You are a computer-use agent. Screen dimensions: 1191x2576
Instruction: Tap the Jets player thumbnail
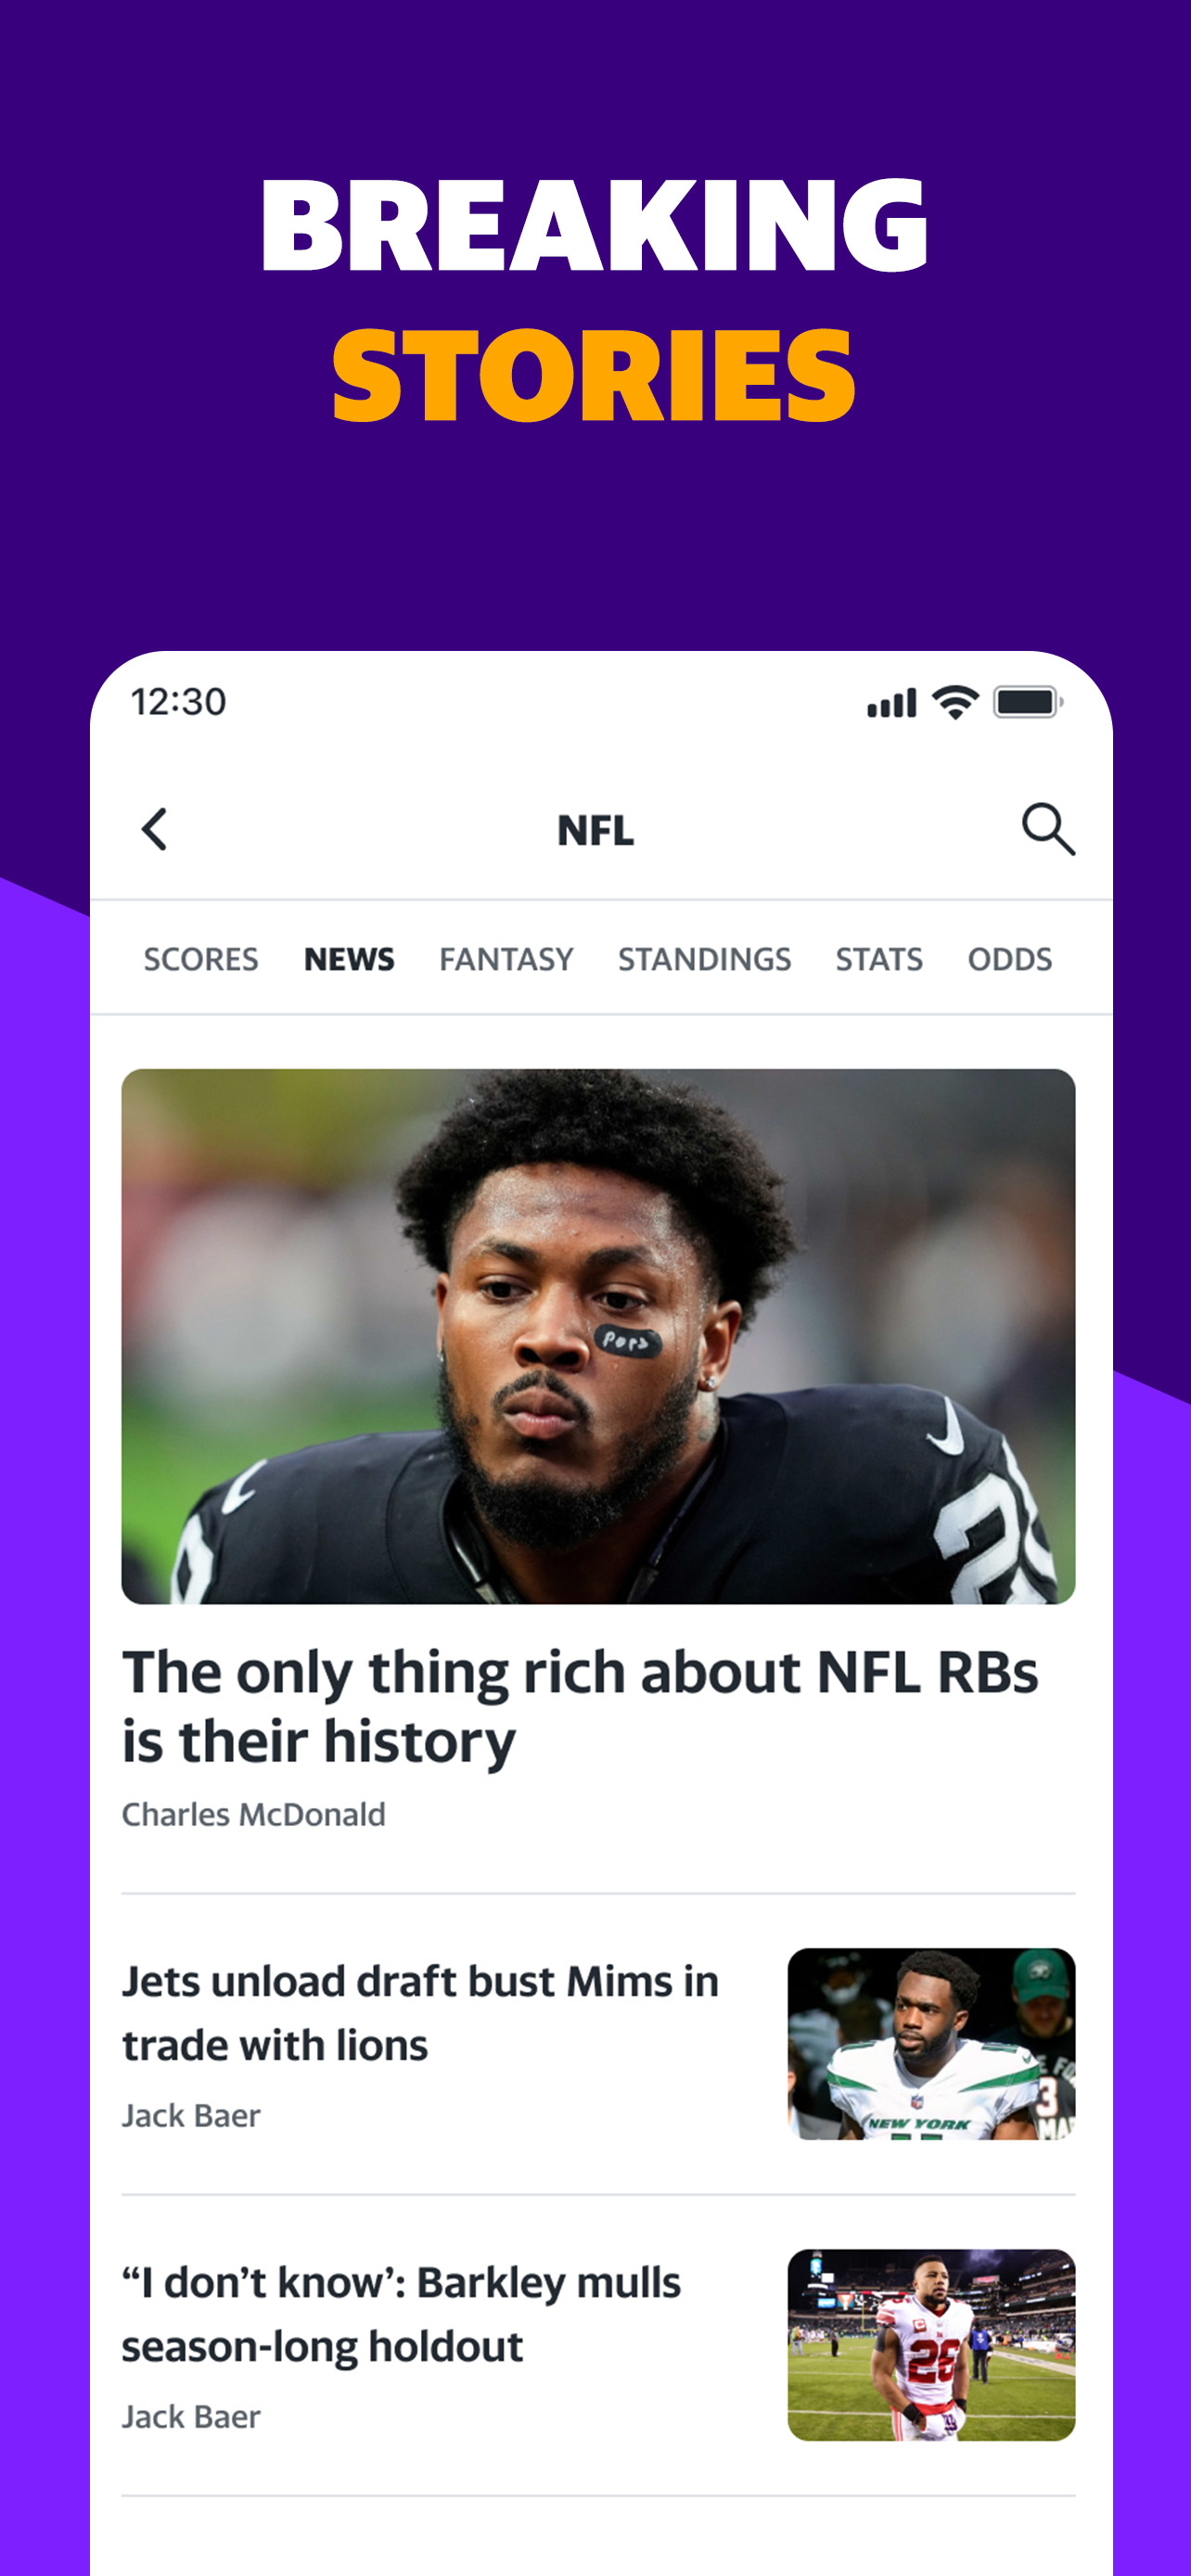931,2044
